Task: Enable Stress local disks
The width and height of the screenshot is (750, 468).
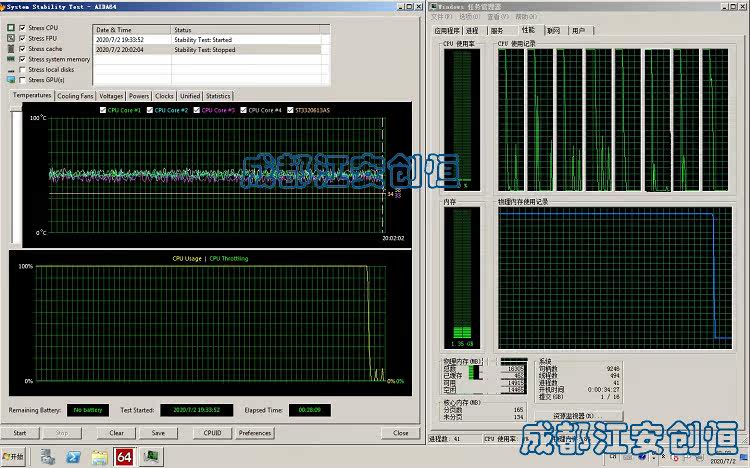Action: [22, 70]
